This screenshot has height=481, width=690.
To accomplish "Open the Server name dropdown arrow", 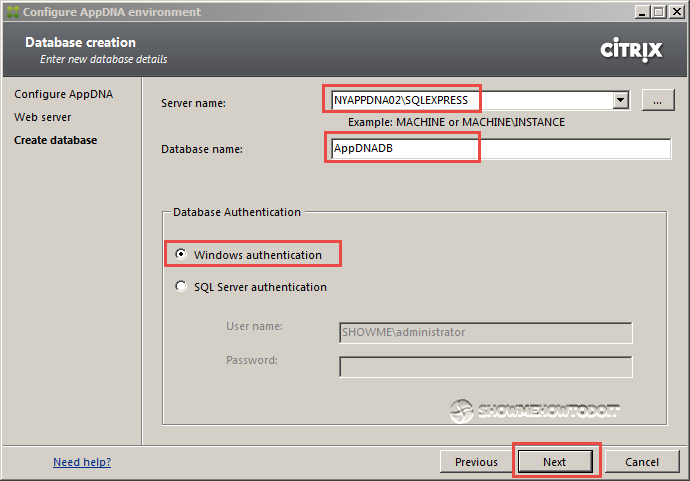I will [620, 100].
